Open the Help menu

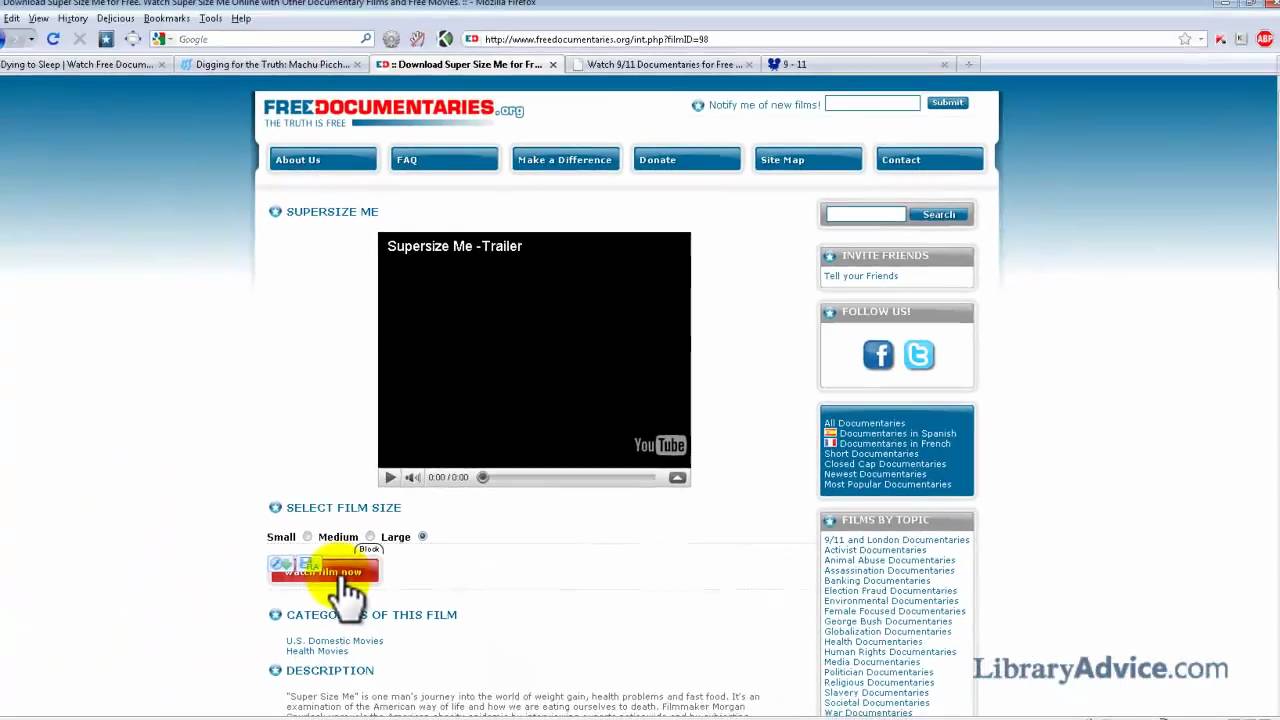[241, 18]
